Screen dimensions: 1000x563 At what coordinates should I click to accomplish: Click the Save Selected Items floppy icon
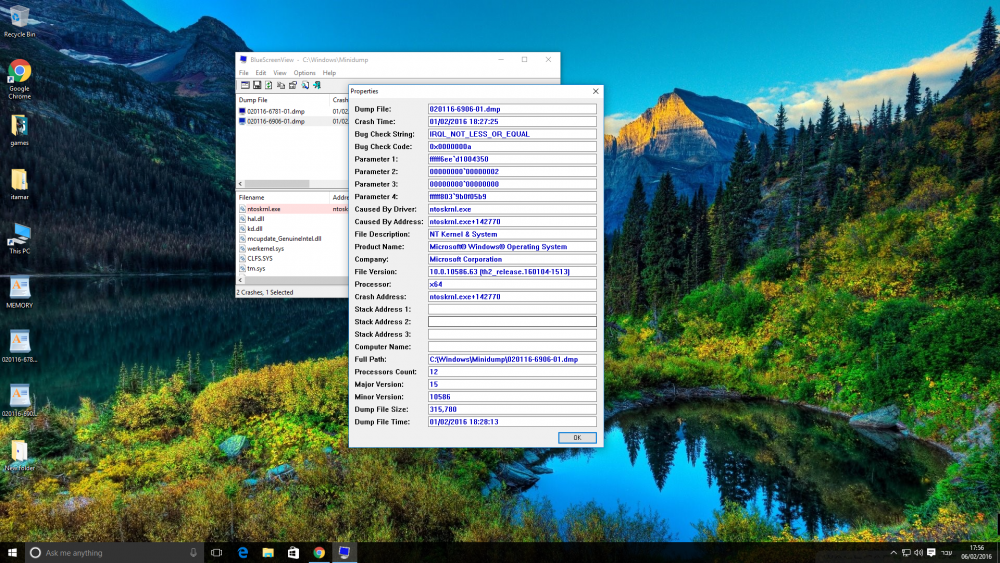(x=257, y=85)
